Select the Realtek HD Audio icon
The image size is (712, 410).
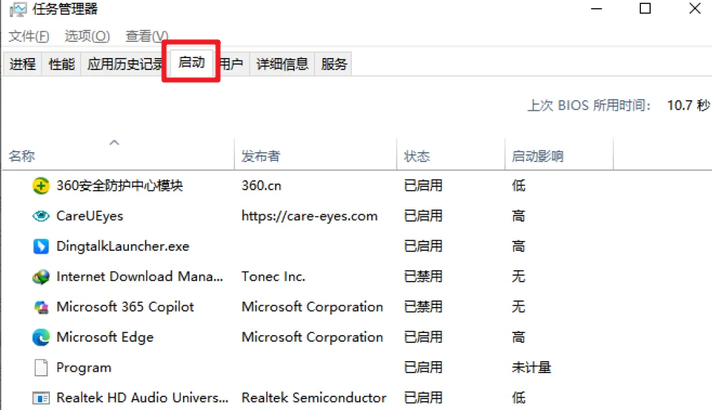click(x=41, y=398)
